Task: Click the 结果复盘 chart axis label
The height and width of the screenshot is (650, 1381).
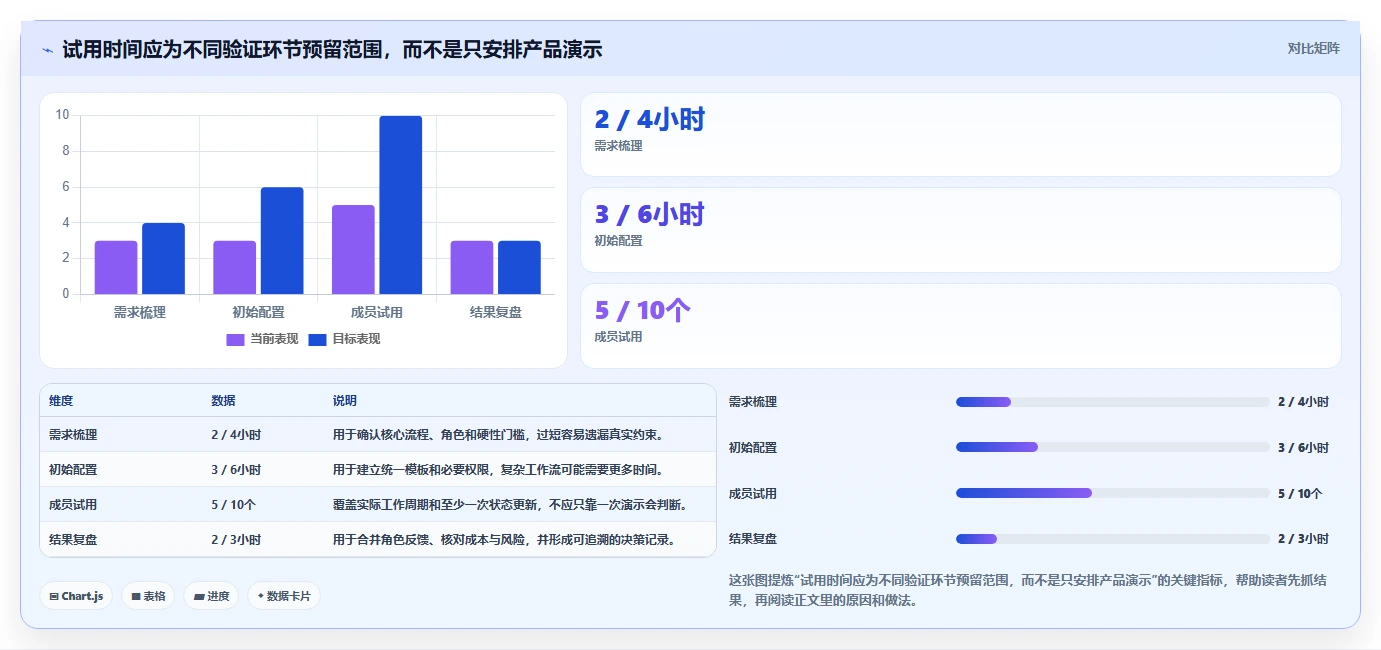Action: pos(496,312)
